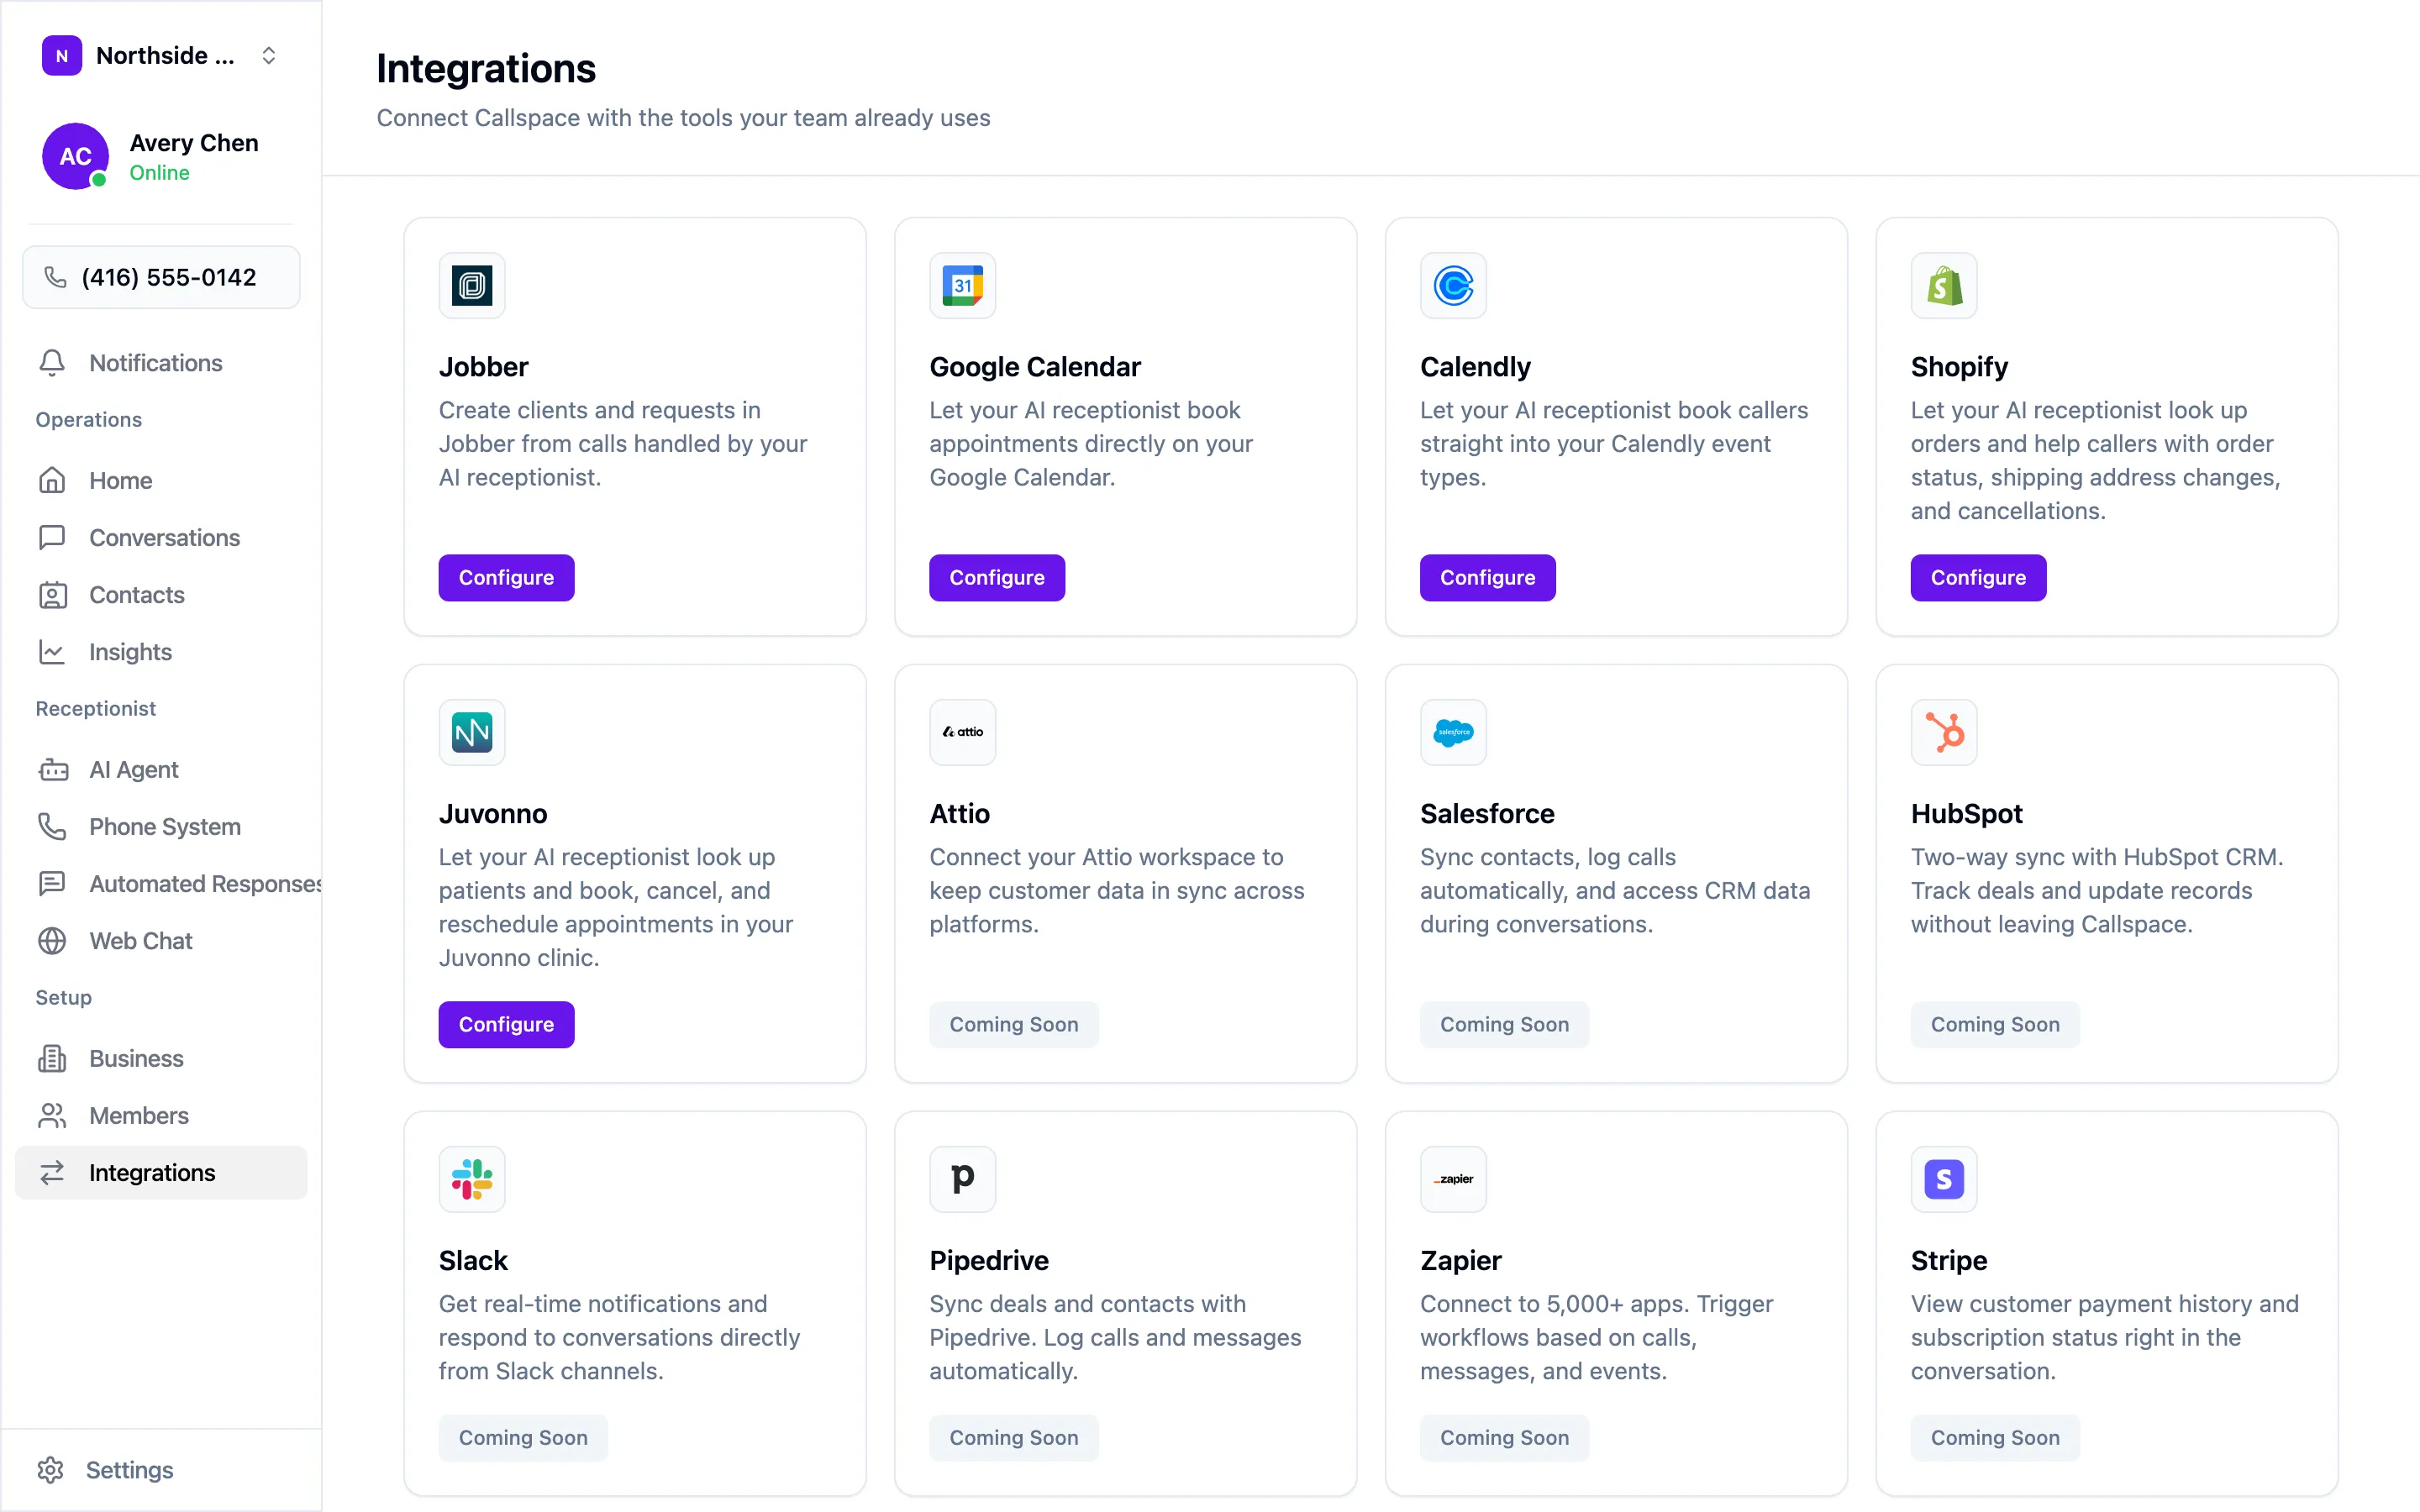Screen dimensions: 2420x1512
Task: Click the Online status text
Action: click(159, 173)
